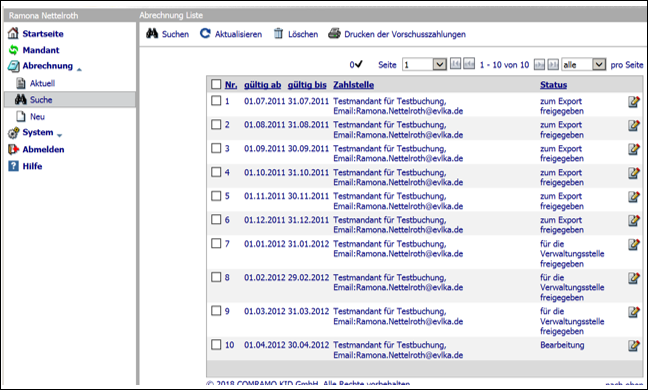Image resolution: width=648 pixels, height=390 pixels.
Task: Go to next page arrow button
Action: [x=539, y=64]
